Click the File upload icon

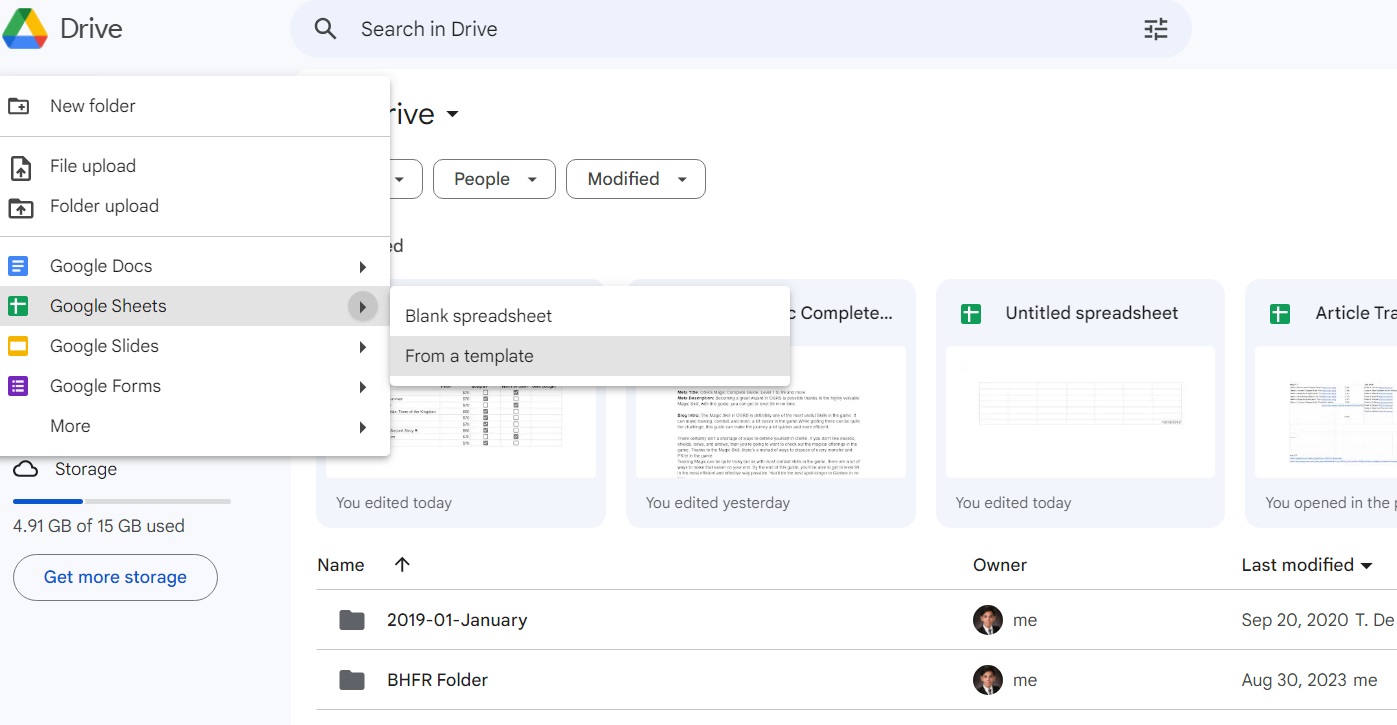coord(19,167)
